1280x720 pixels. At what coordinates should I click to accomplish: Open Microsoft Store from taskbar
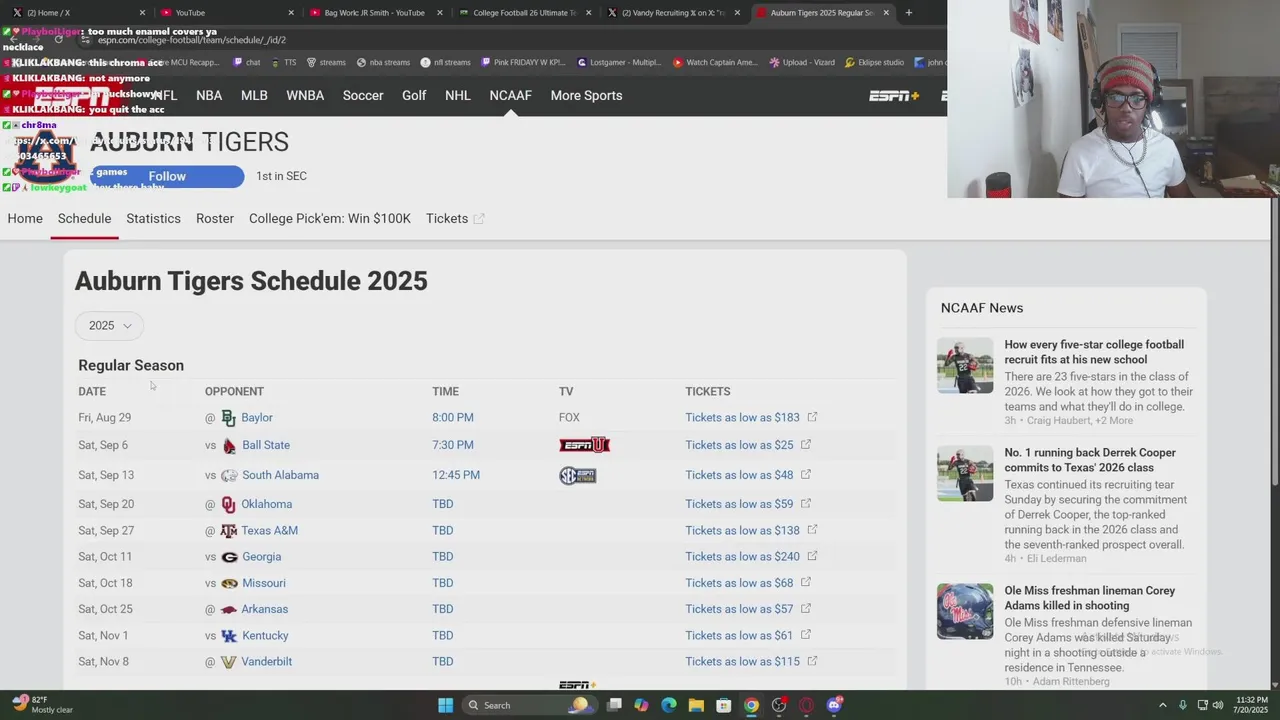724,705
